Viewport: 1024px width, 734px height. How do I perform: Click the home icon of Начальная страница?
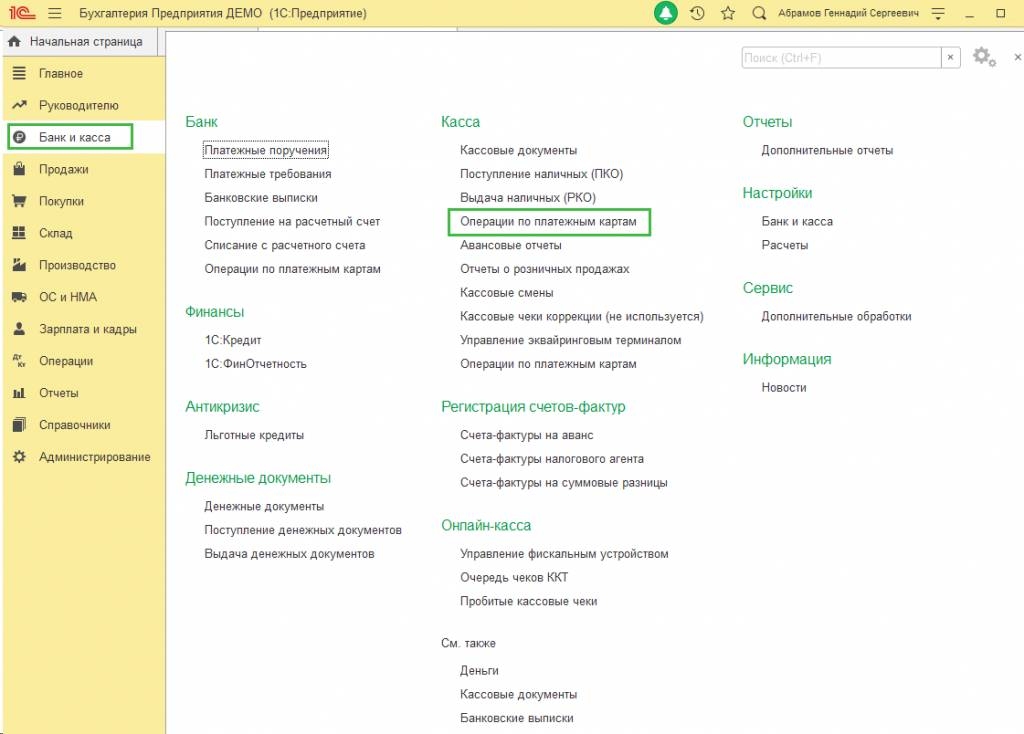pyautogui.click(x=14, y=41)
